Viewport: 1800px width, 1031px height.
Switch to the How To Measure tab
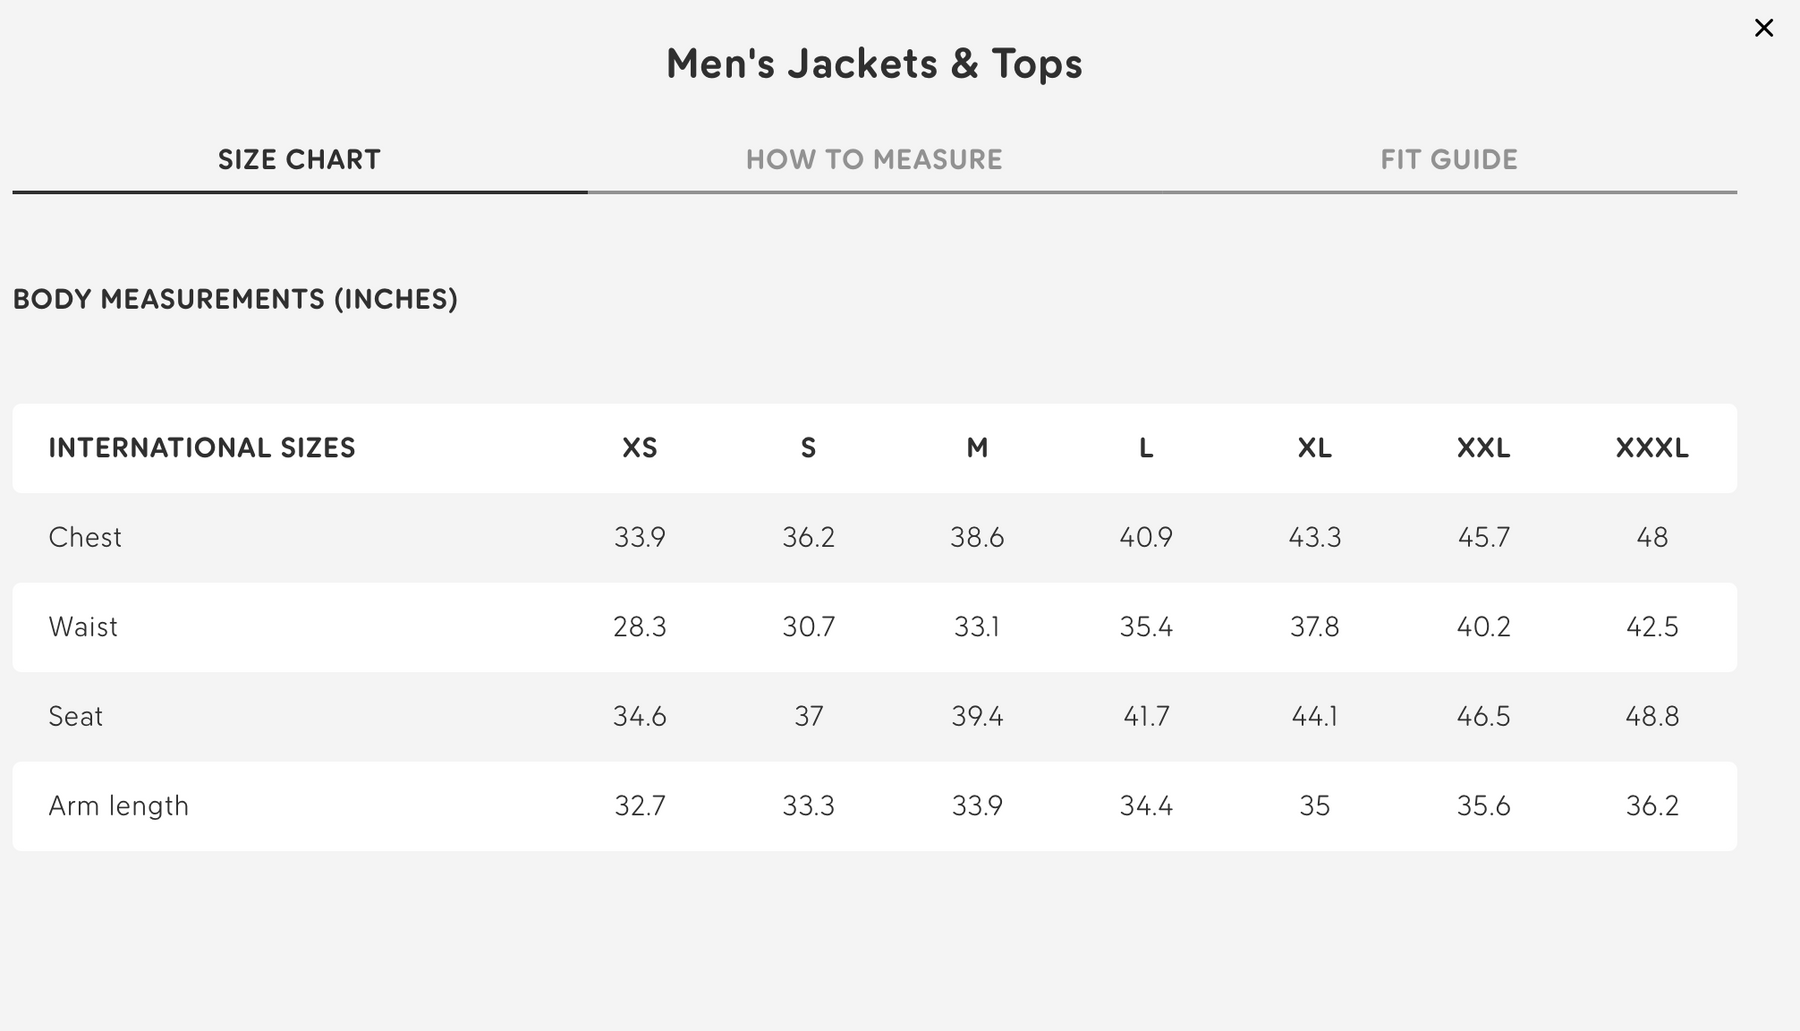(x=873, y=160)
